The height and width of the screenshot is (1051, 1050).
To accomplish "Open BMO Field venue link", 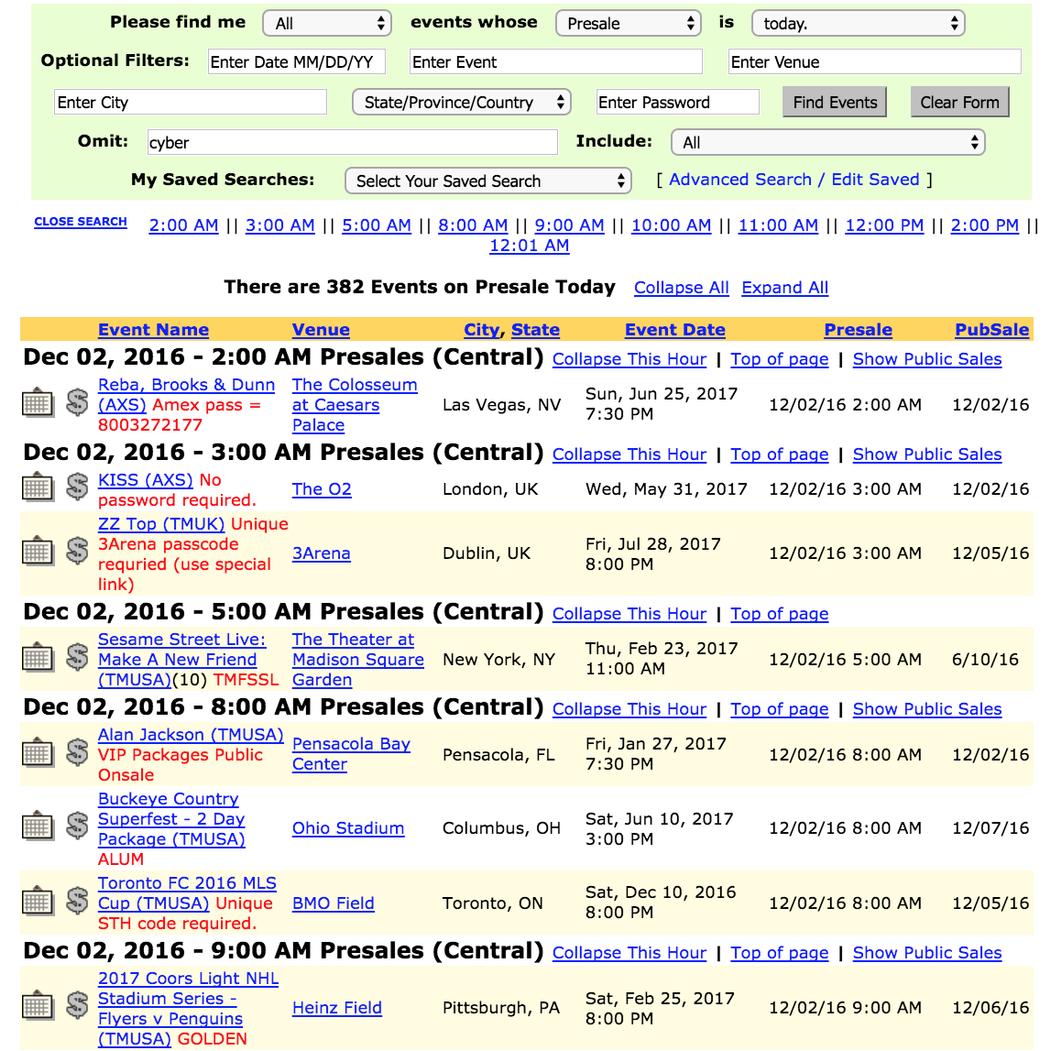I will 333,904.
